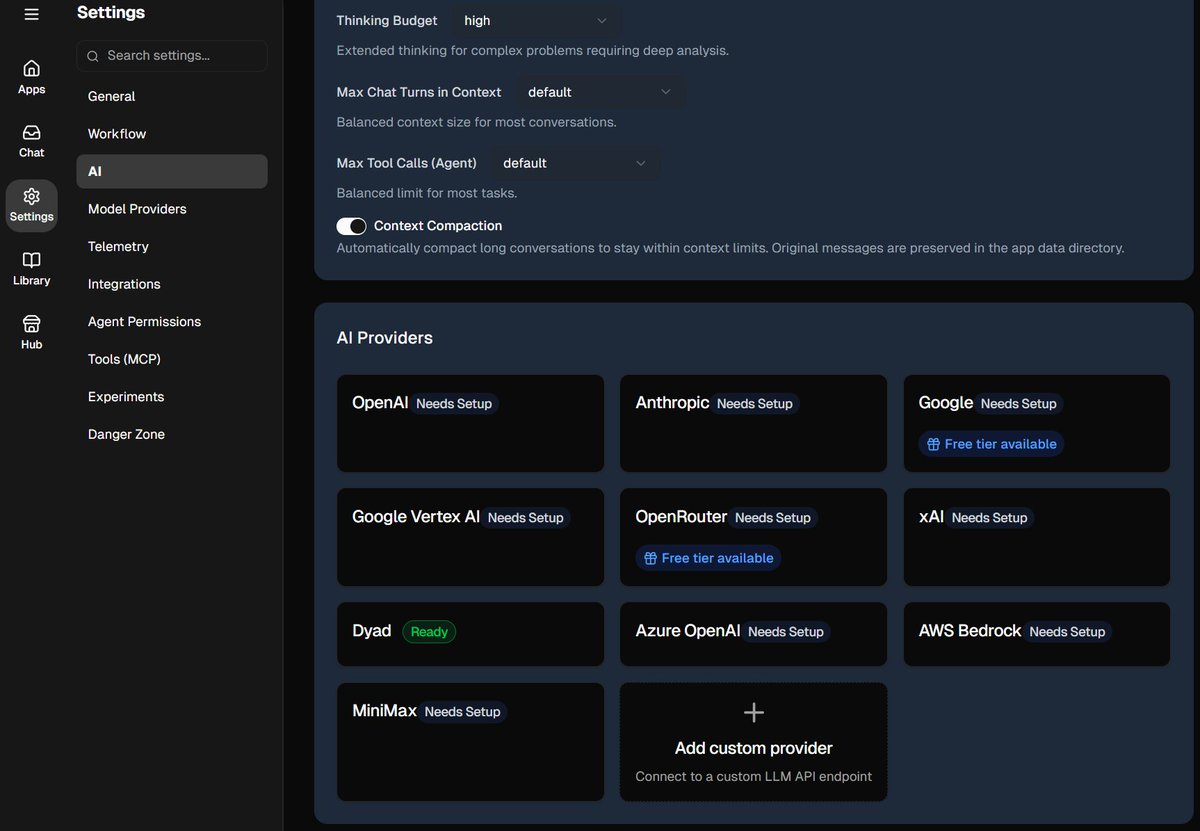1200x831 pixels.
Task: Click the Dyad Ready provider card
Action: click(470, 634)
